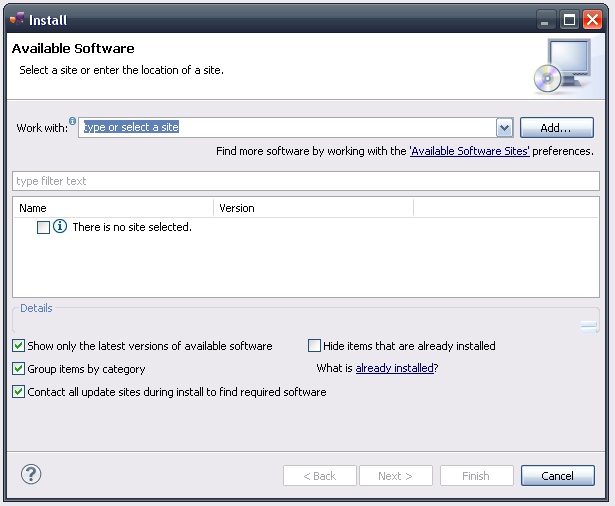This screenshot has width=615, height=506.
Task: Open the 'Available Software Sites' preferences link
Action: tap(469, 151)
